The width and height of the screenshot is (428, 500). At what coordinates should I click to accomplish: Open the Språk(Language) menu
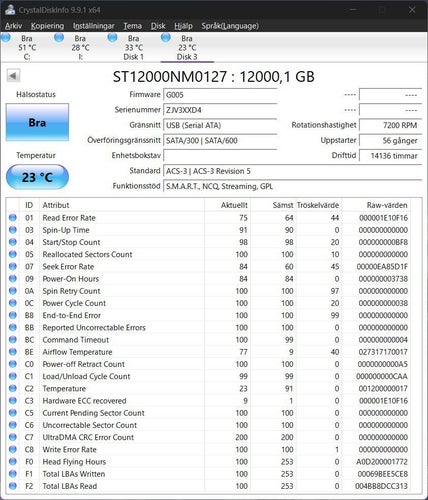point(230,26)
